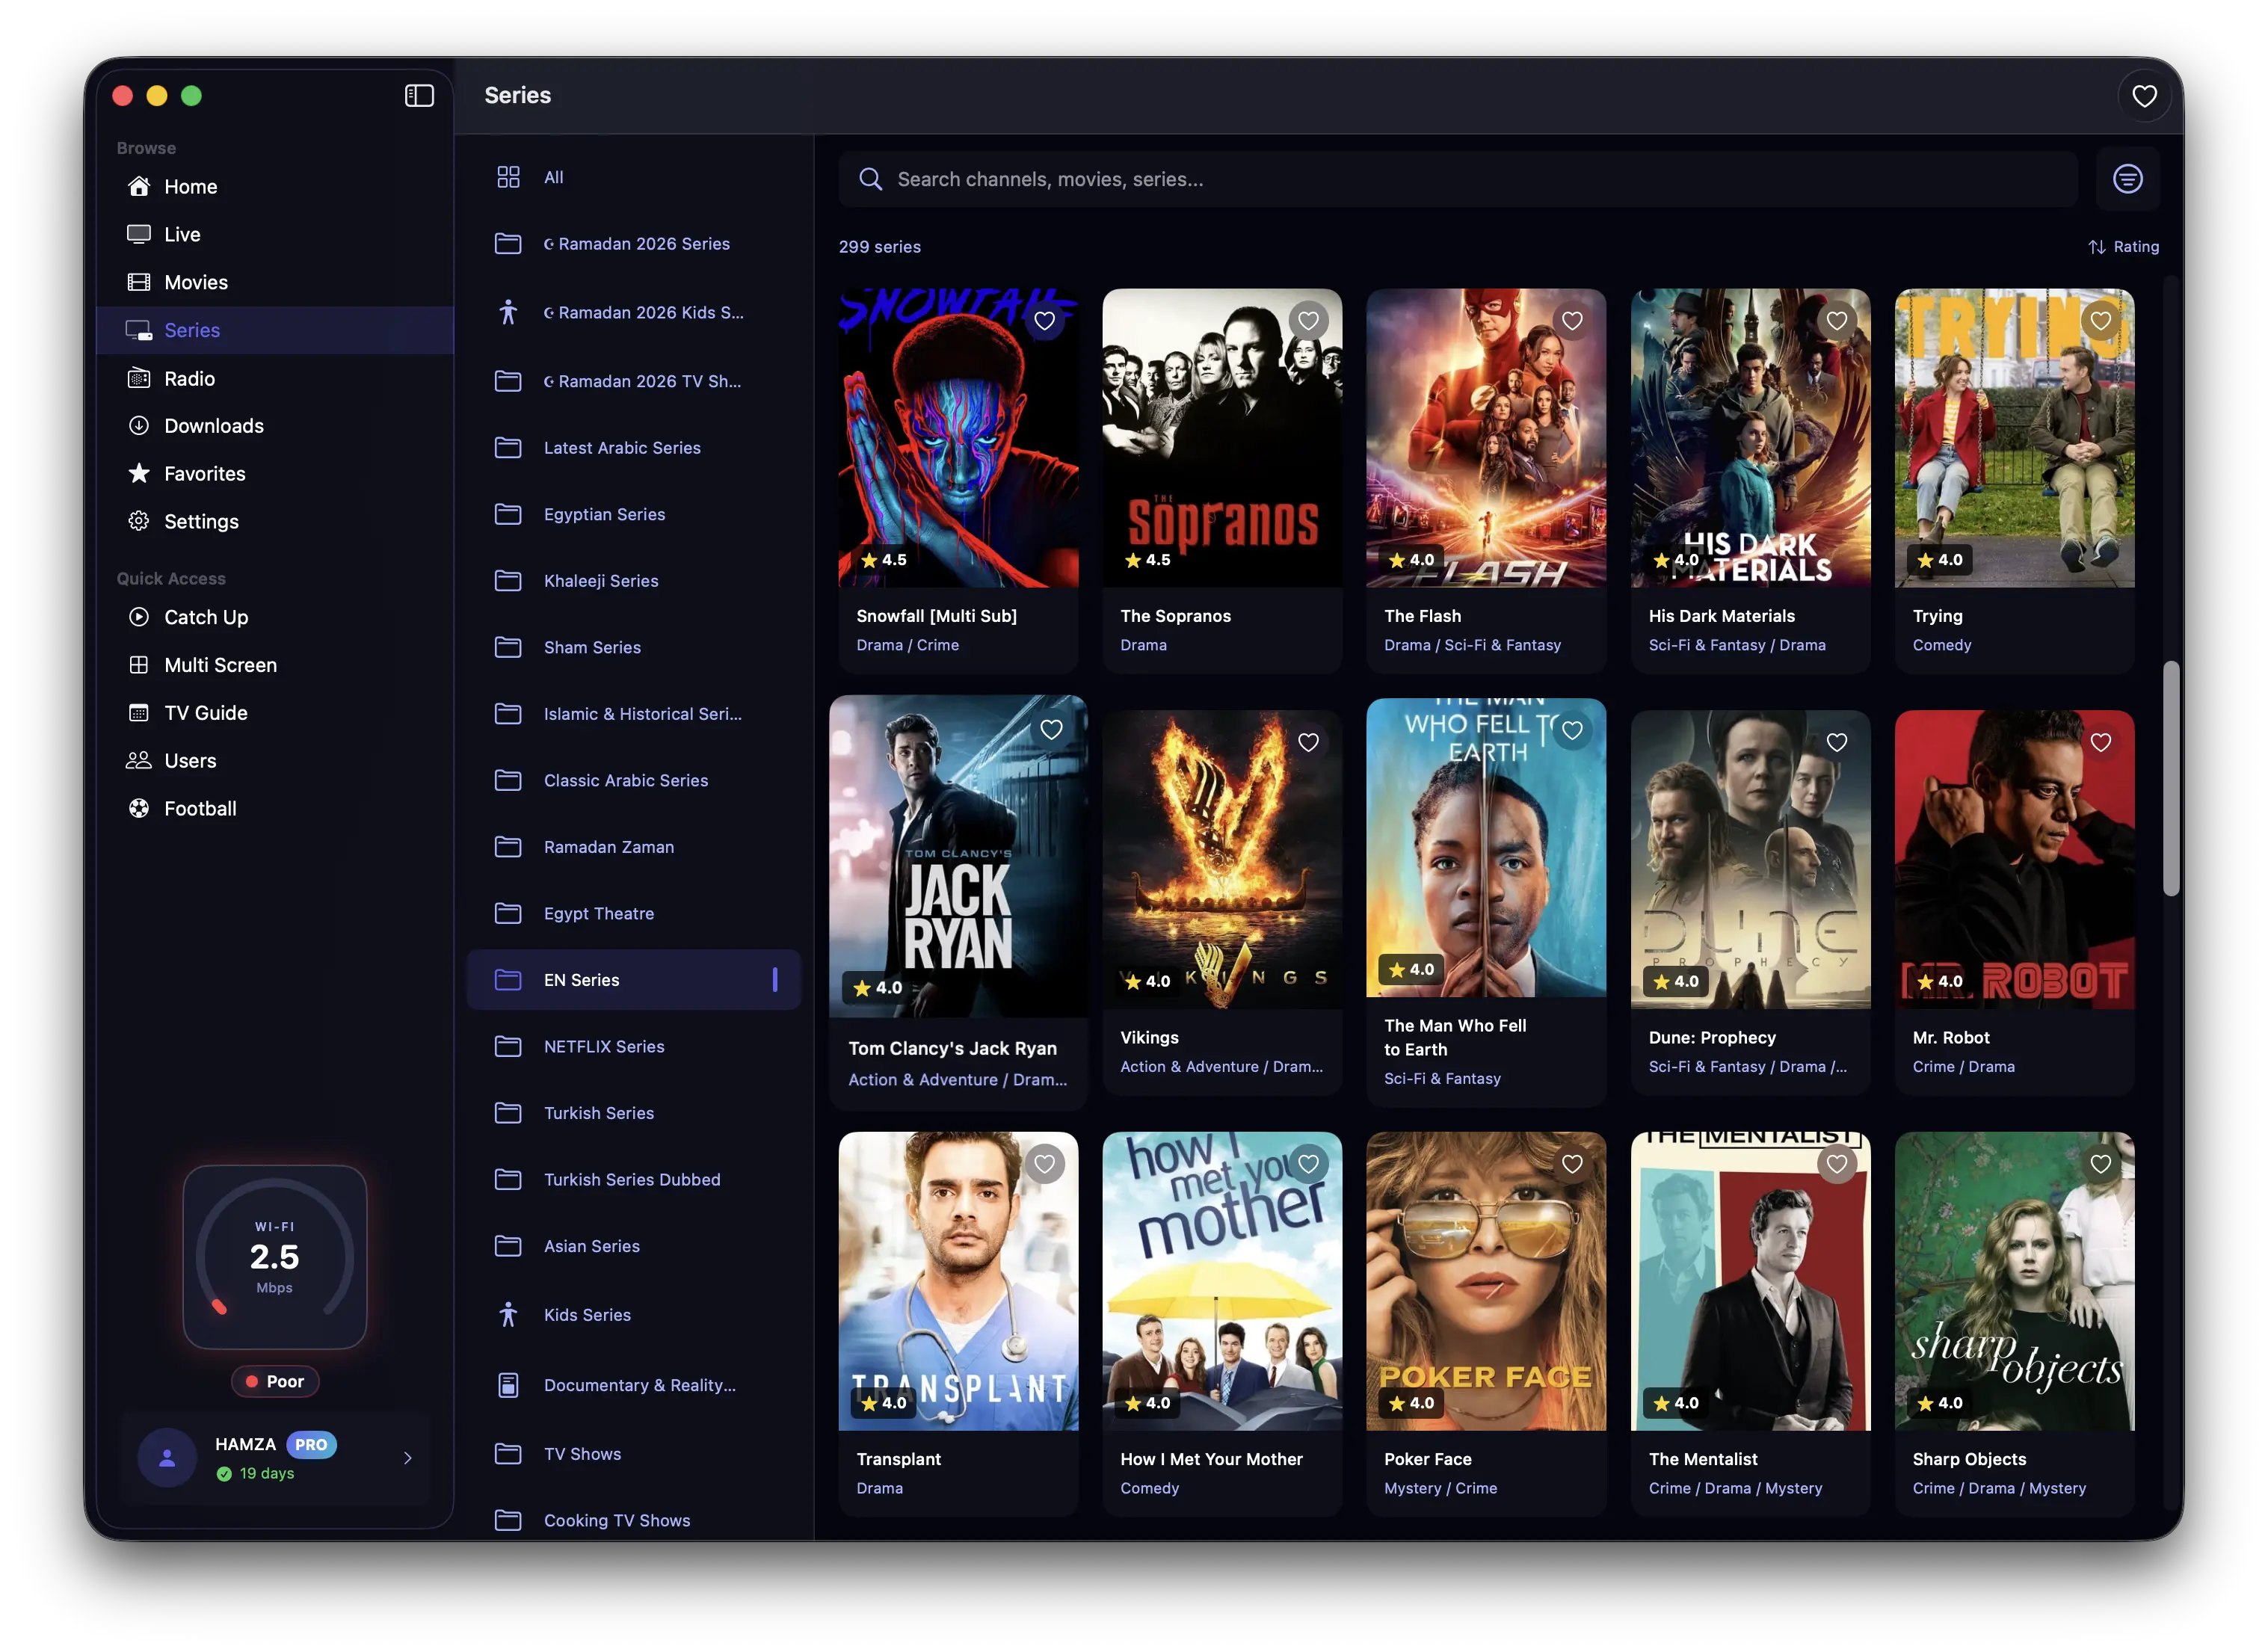This screenshot has height=1652, width=2268.
Task: Click the Wi-Fi speed gauge widget
Action: click(274, 1257)
